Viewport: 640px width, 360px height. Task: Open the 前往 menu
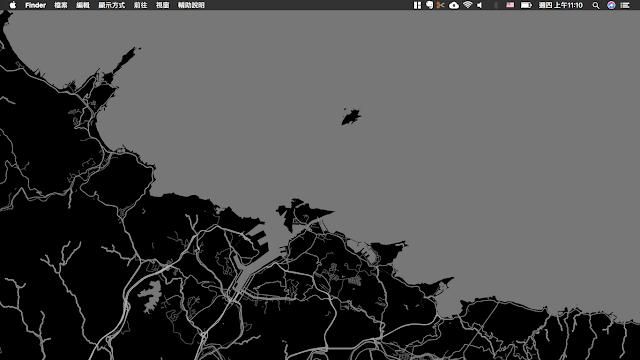pos(140,5)
